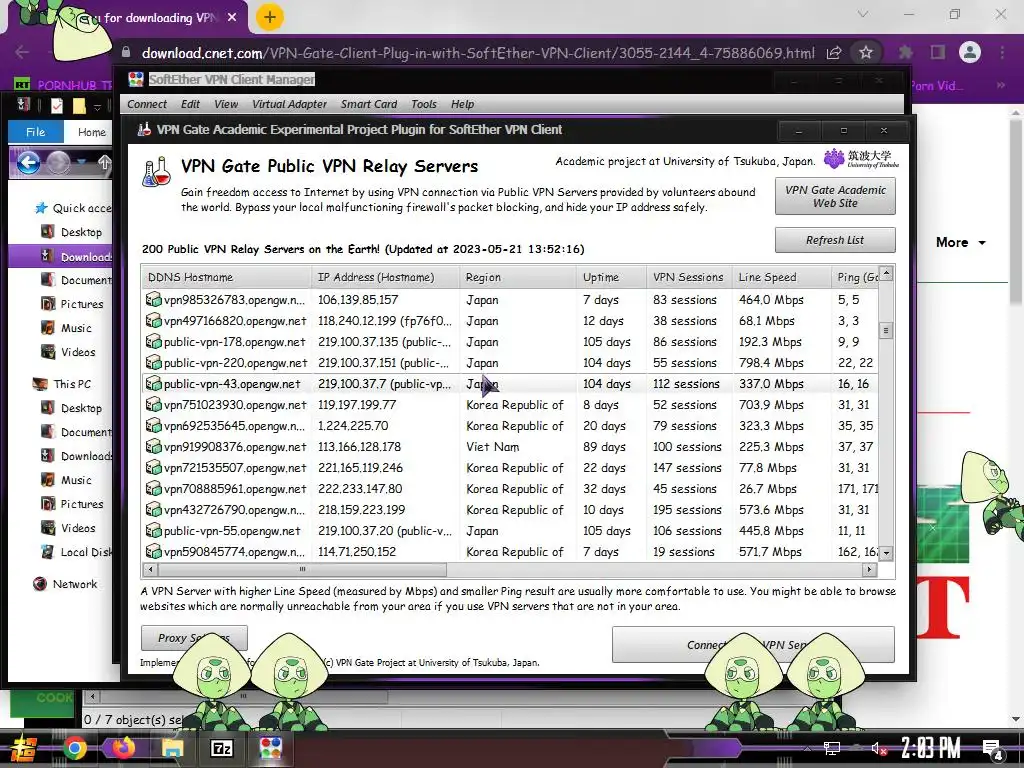1024x768 pixels.
Task: Click the muted volume tray icon
Action: click(x=879, y=749)
